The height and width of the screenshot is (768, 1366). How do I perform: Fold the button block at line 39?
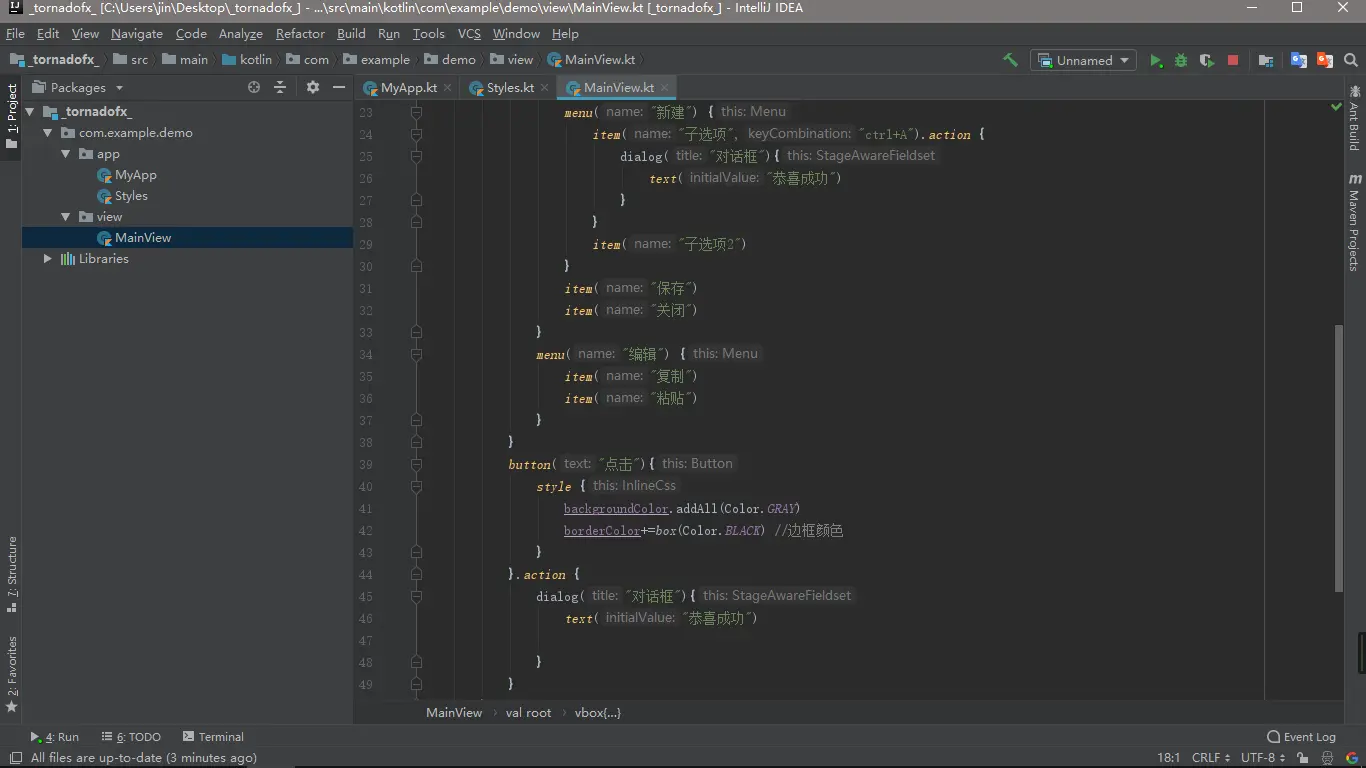point(416,464)
